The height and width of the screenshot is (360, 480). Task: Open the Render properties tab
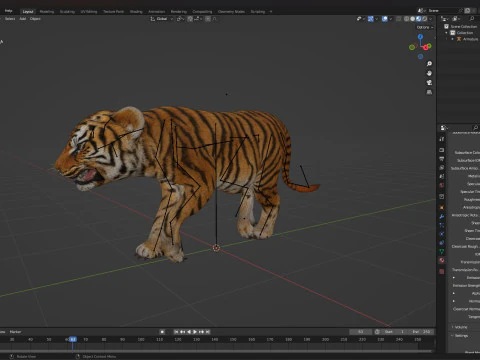[x=442, y=150]
